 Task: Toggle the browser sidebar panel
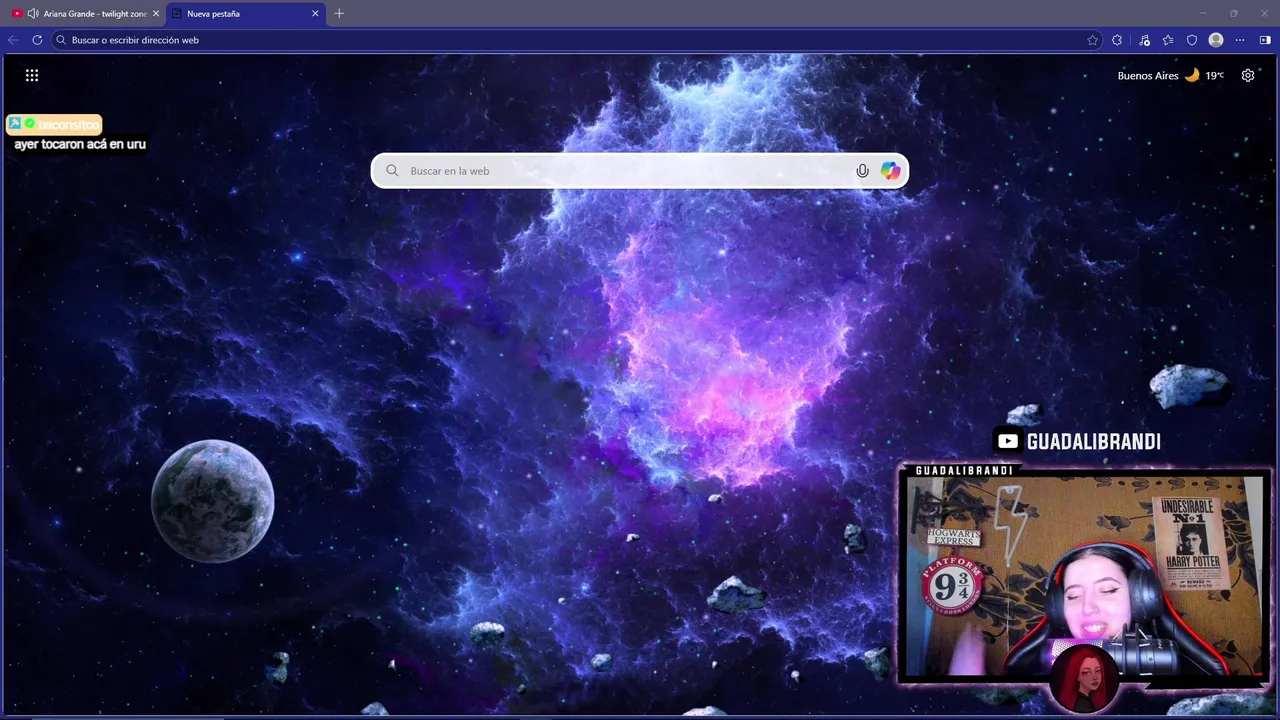1265,40
